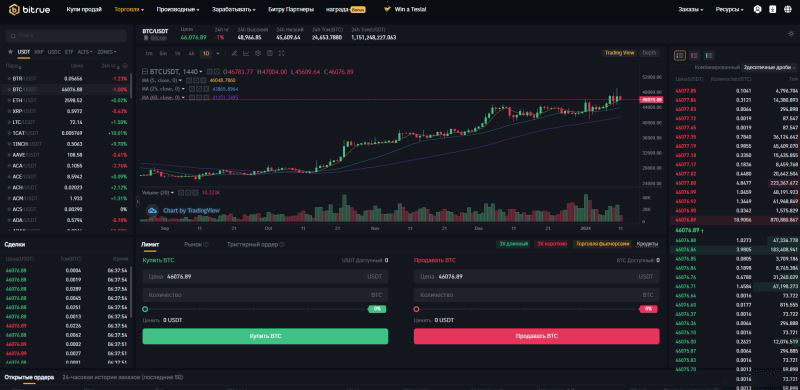Expand the ALTS market dropdown
The width and height of the screenshot is (800, 390).
[85, 52]
